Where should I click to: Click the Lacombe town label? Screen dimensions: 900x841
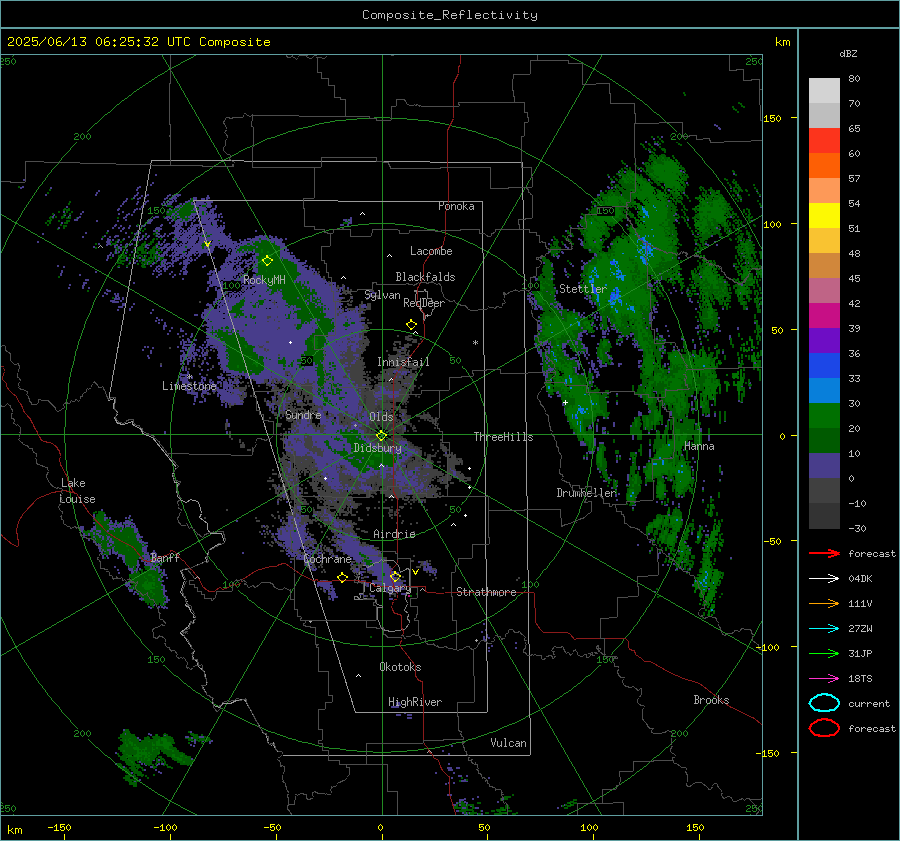[431, 251]
